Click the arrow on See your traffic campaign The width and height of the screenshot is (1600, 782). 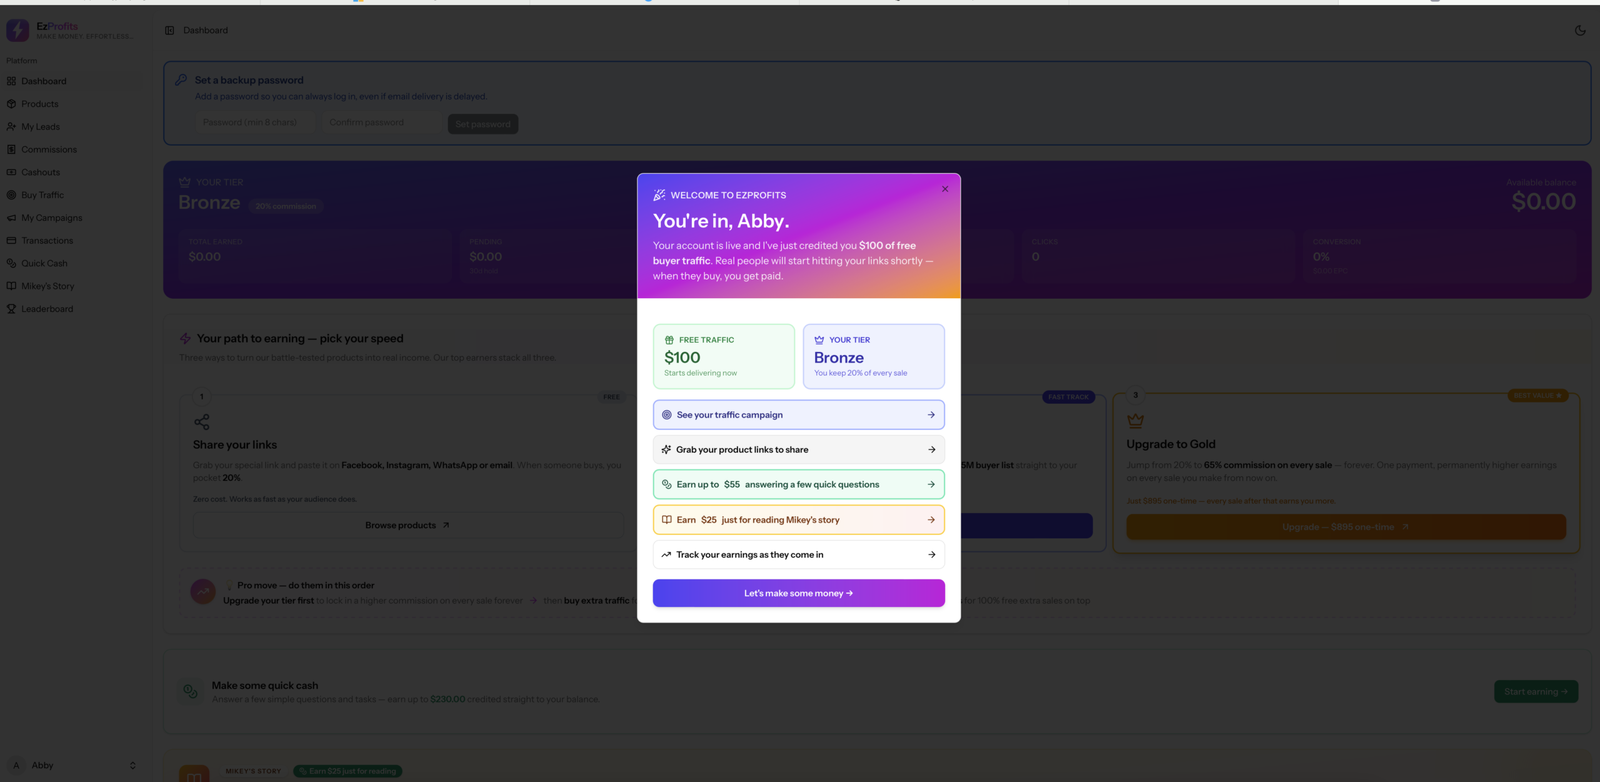click(931, 415)
